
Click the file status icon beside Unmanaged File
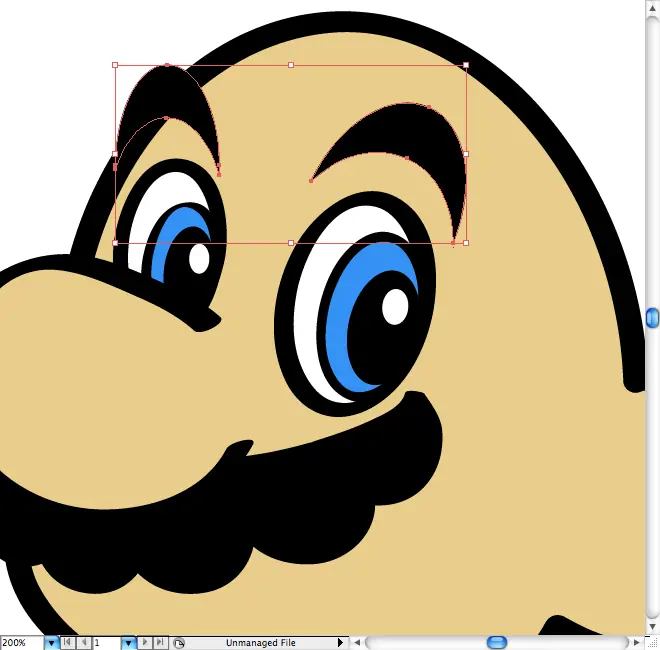coord(179,643)
